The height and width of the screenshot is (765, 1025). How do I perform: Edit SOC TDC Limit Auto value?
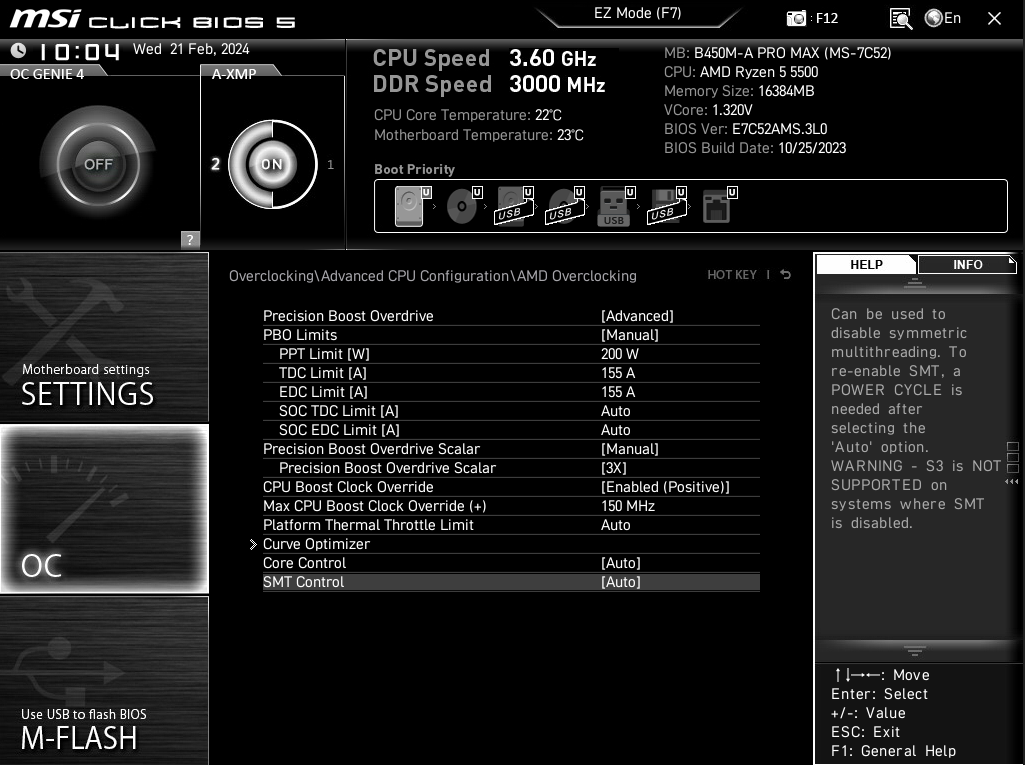click(616, 411)
